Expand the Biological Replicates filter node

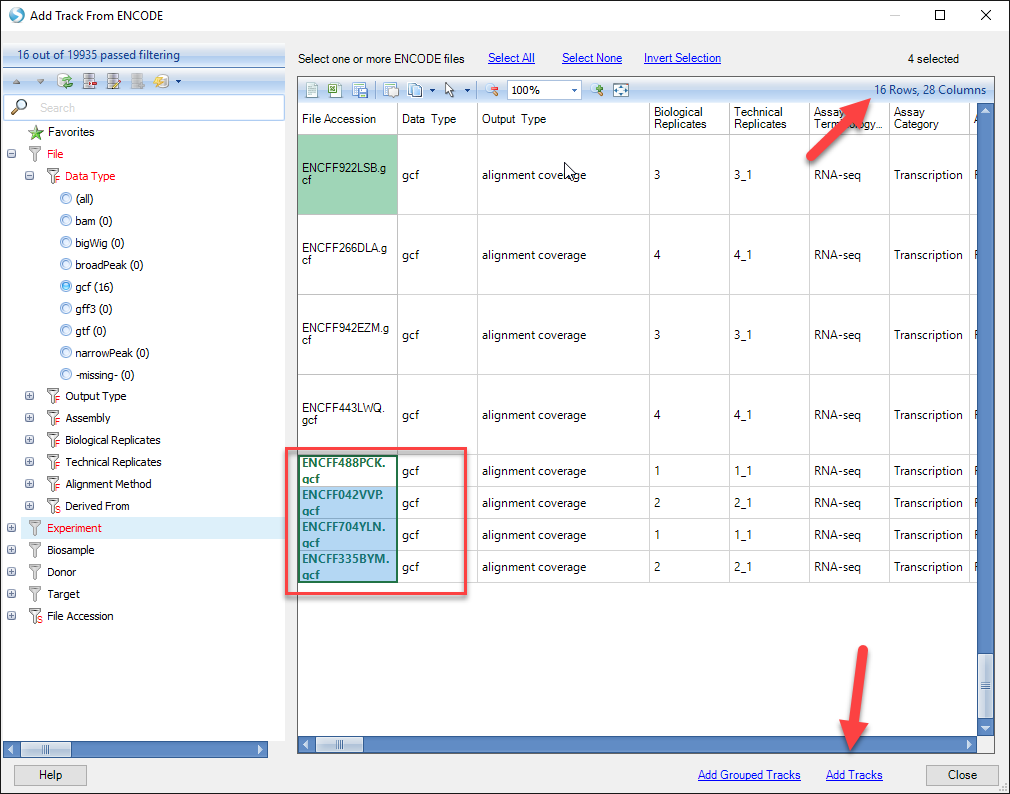coord(30,439)
